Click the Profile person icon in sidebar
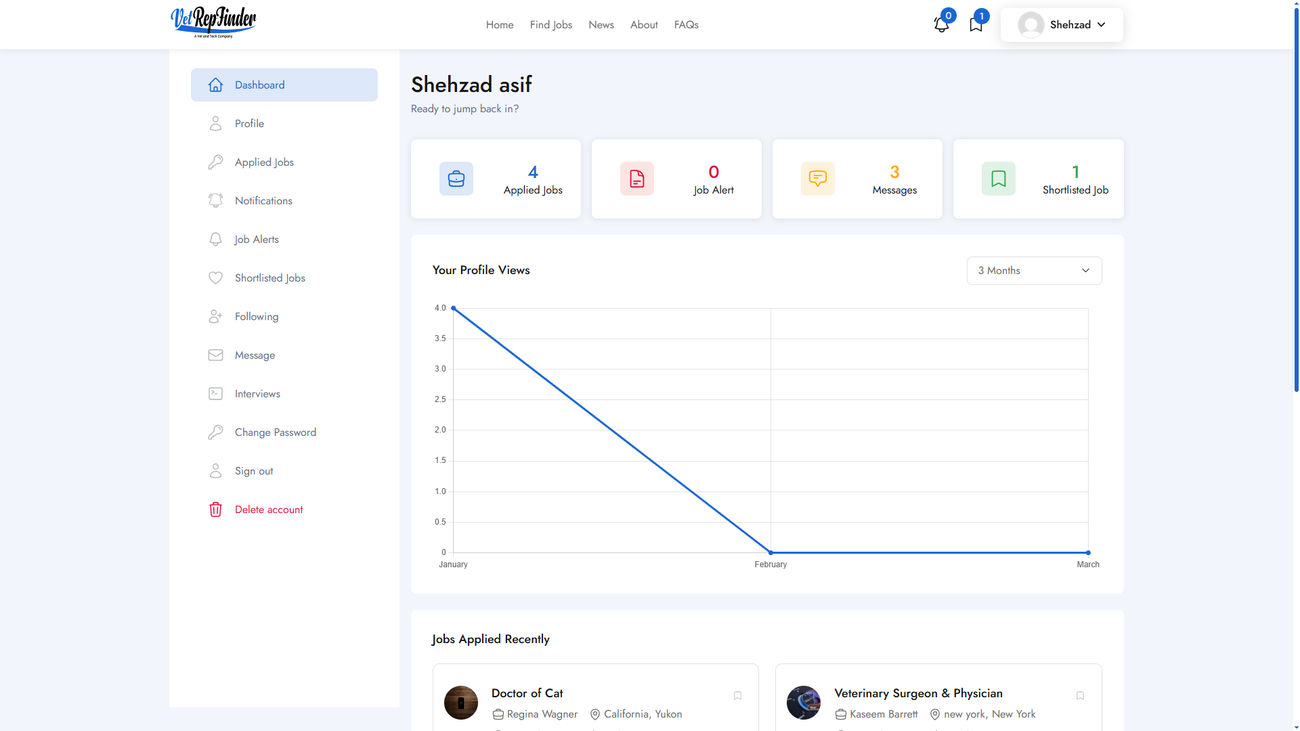The width and height of the screenshot is (1300, 731). 215,124
